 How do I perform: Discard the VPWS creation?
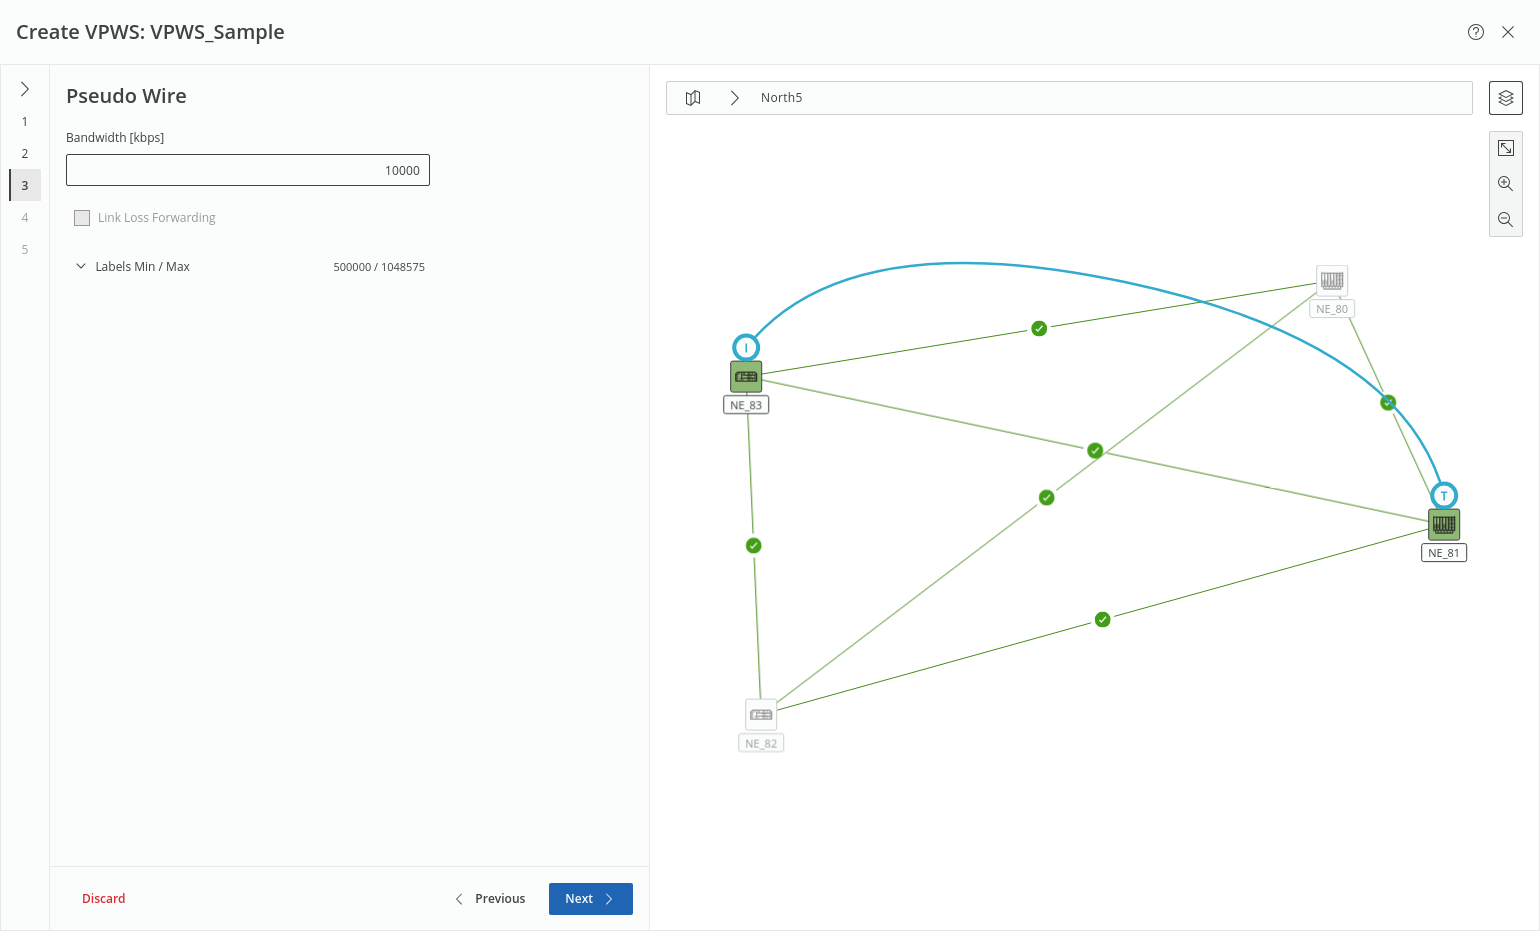point(104,899)
